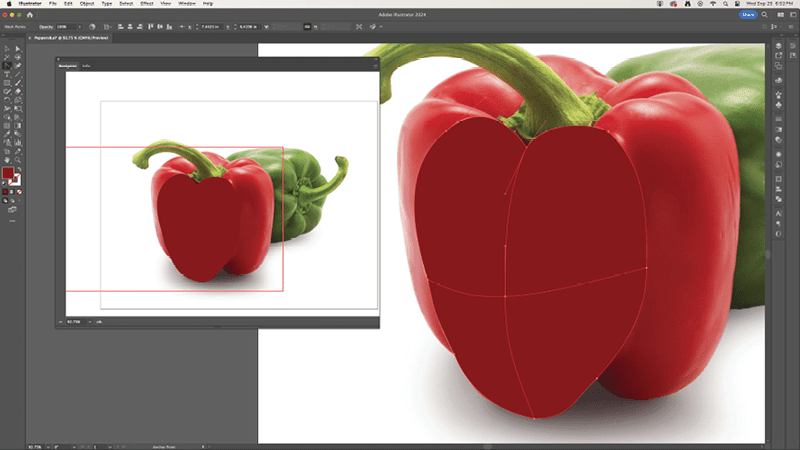Open the Asset Export panel icon
This screenshot has height=450, width=800.
[779, 56]
